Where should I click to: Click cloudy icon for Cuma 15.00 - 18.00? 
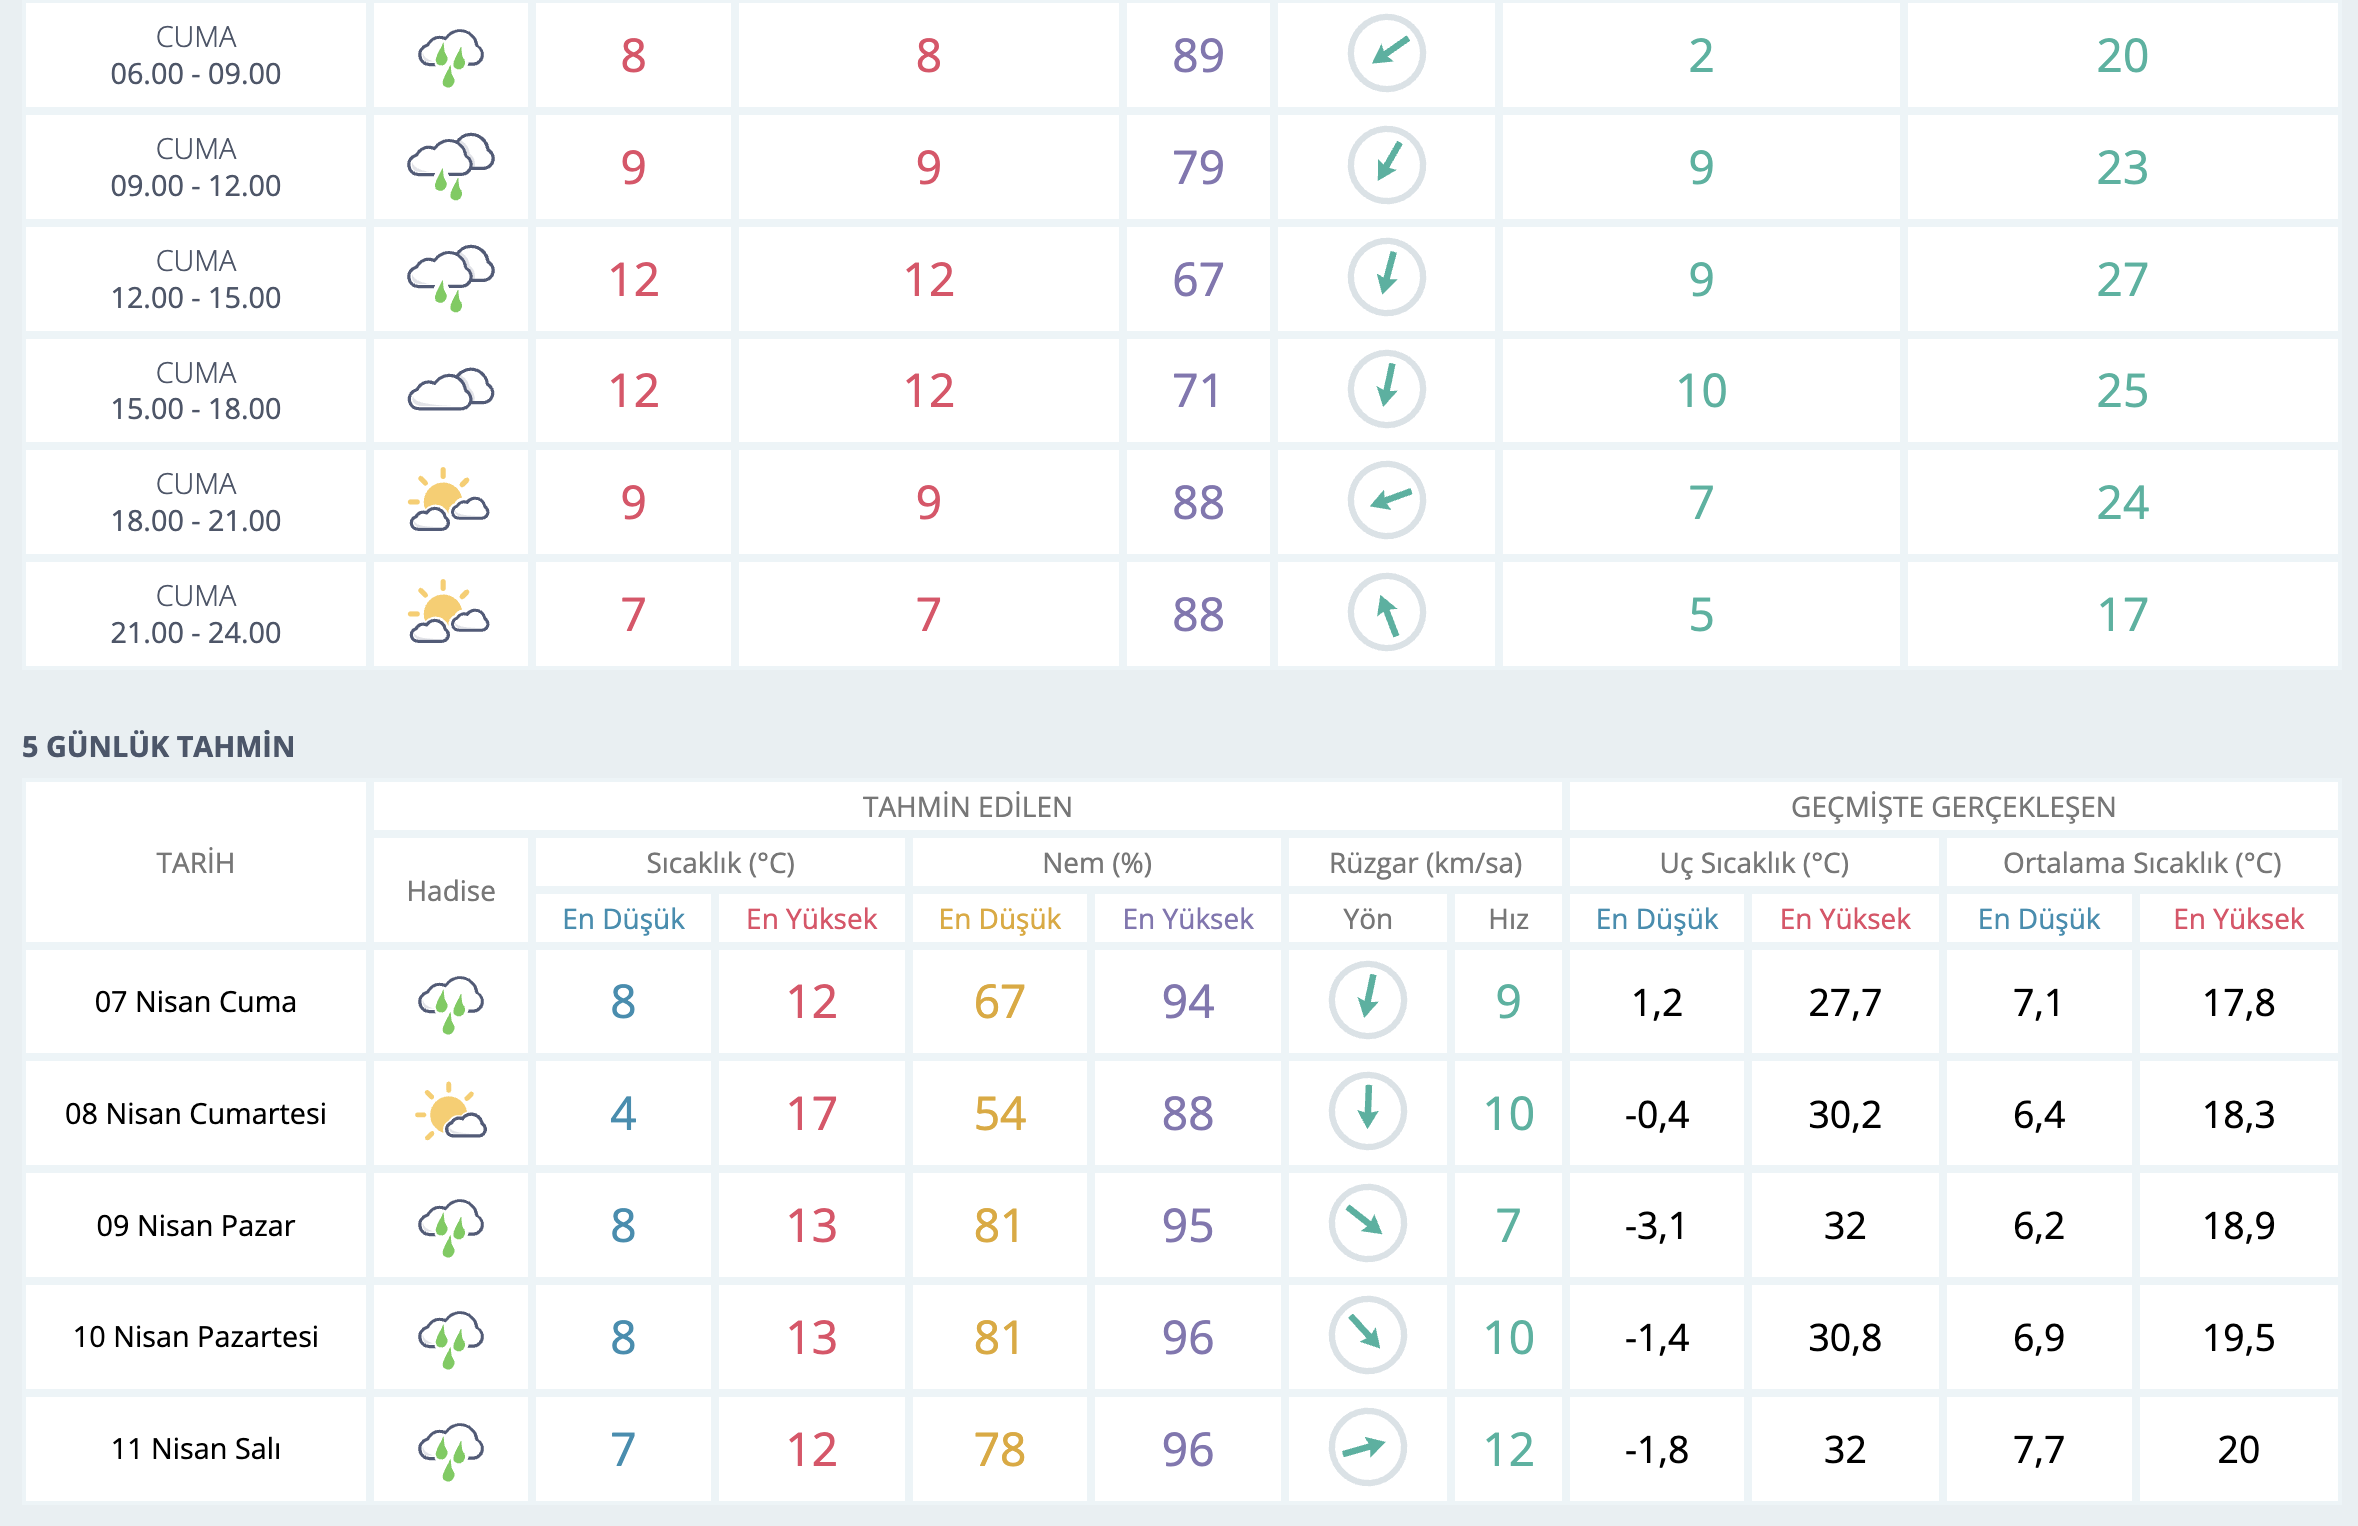click(450, 390)
